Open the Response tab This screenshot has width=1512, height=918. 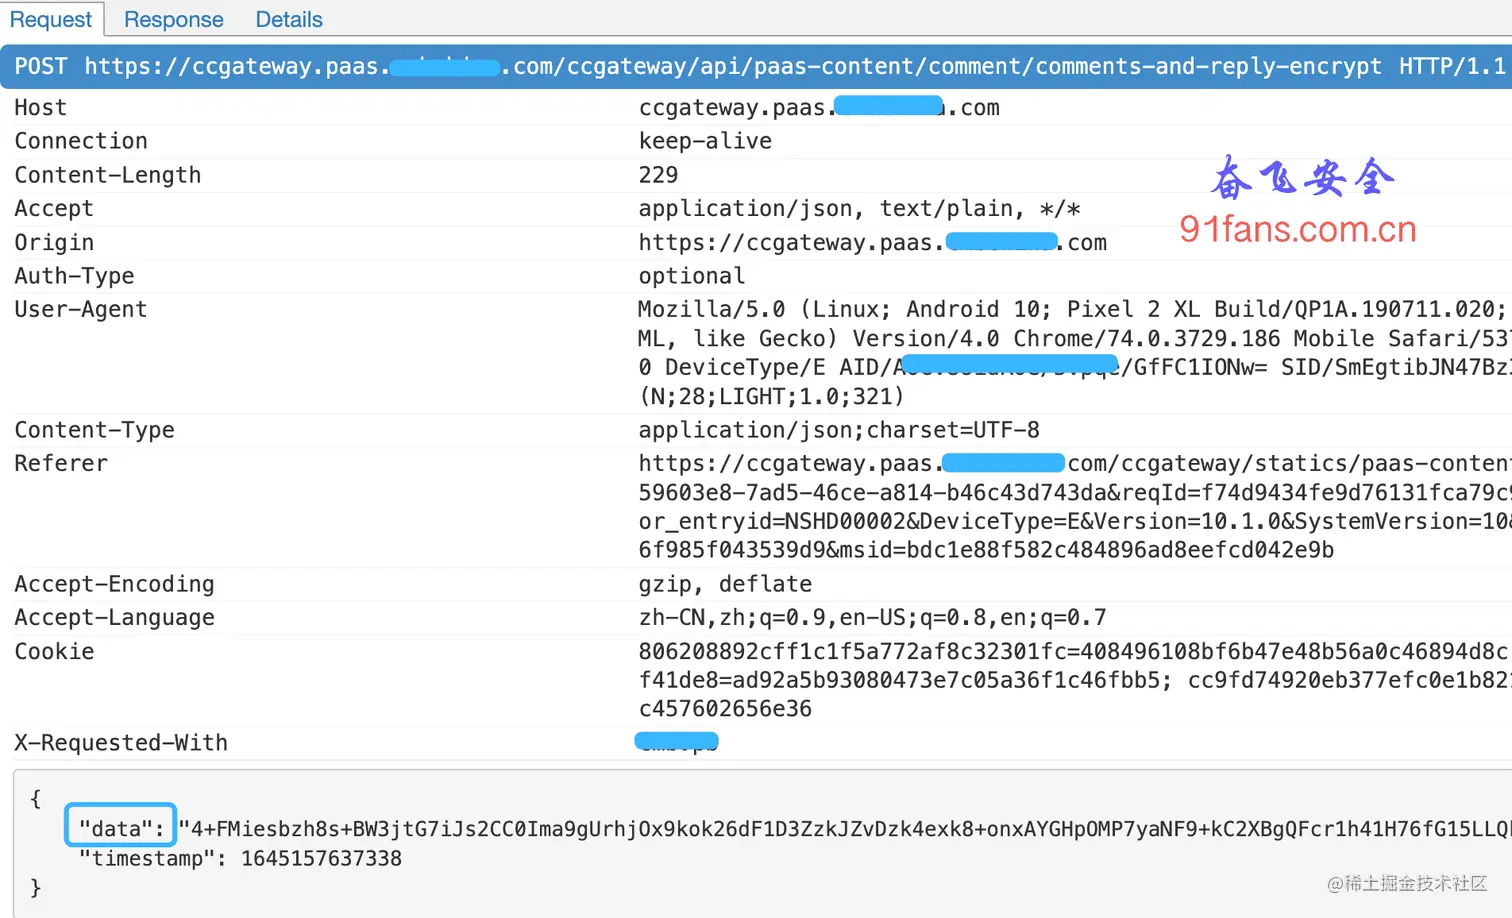click(174, 19)
